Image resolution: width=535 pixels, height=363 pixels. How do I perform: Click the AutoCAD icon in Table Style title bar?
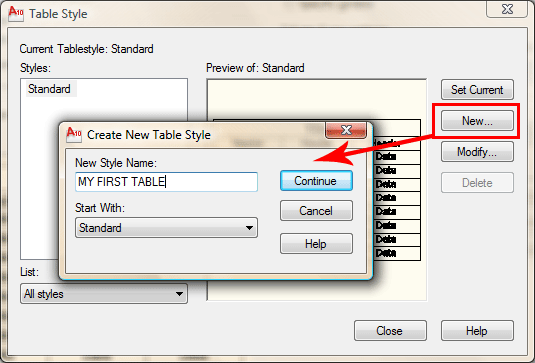tap(16, 14)
